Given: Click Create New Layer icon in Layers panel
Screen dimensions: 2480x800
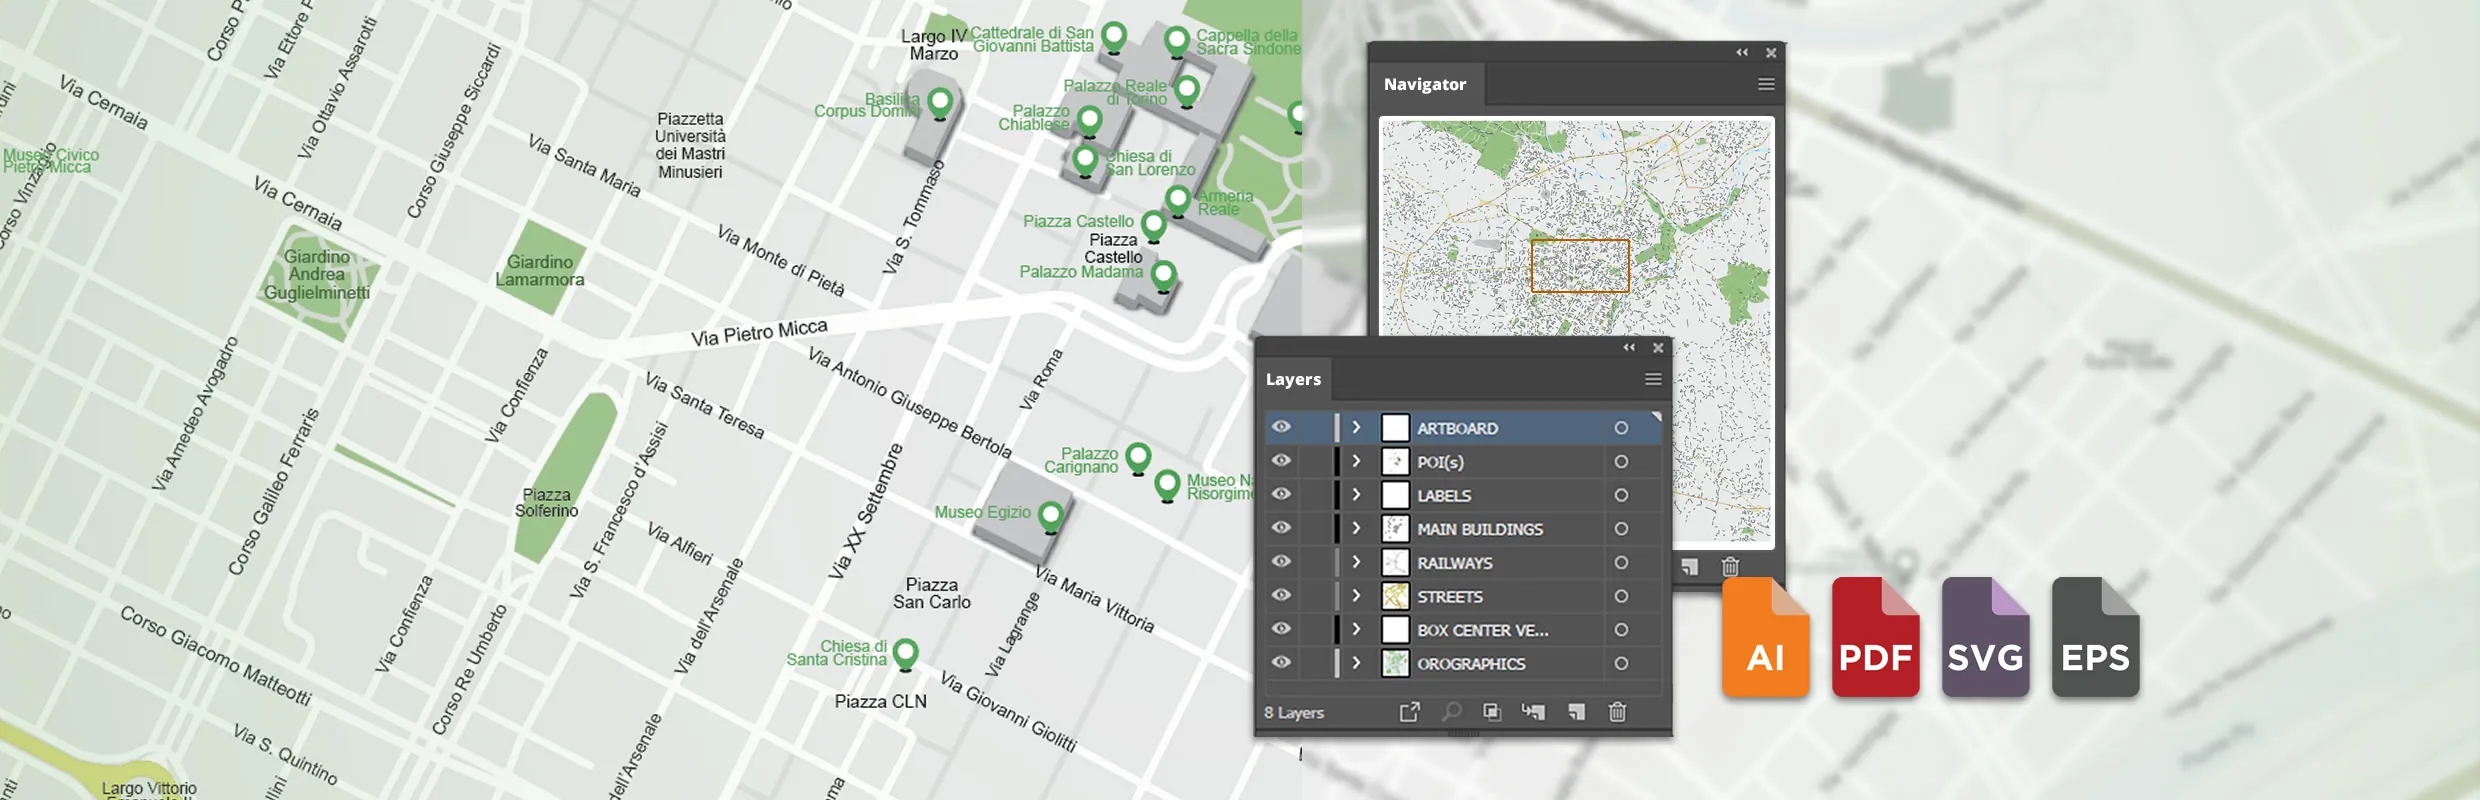Looking at the screenshot, I should pyautogui.click(x=1576, y=712).
